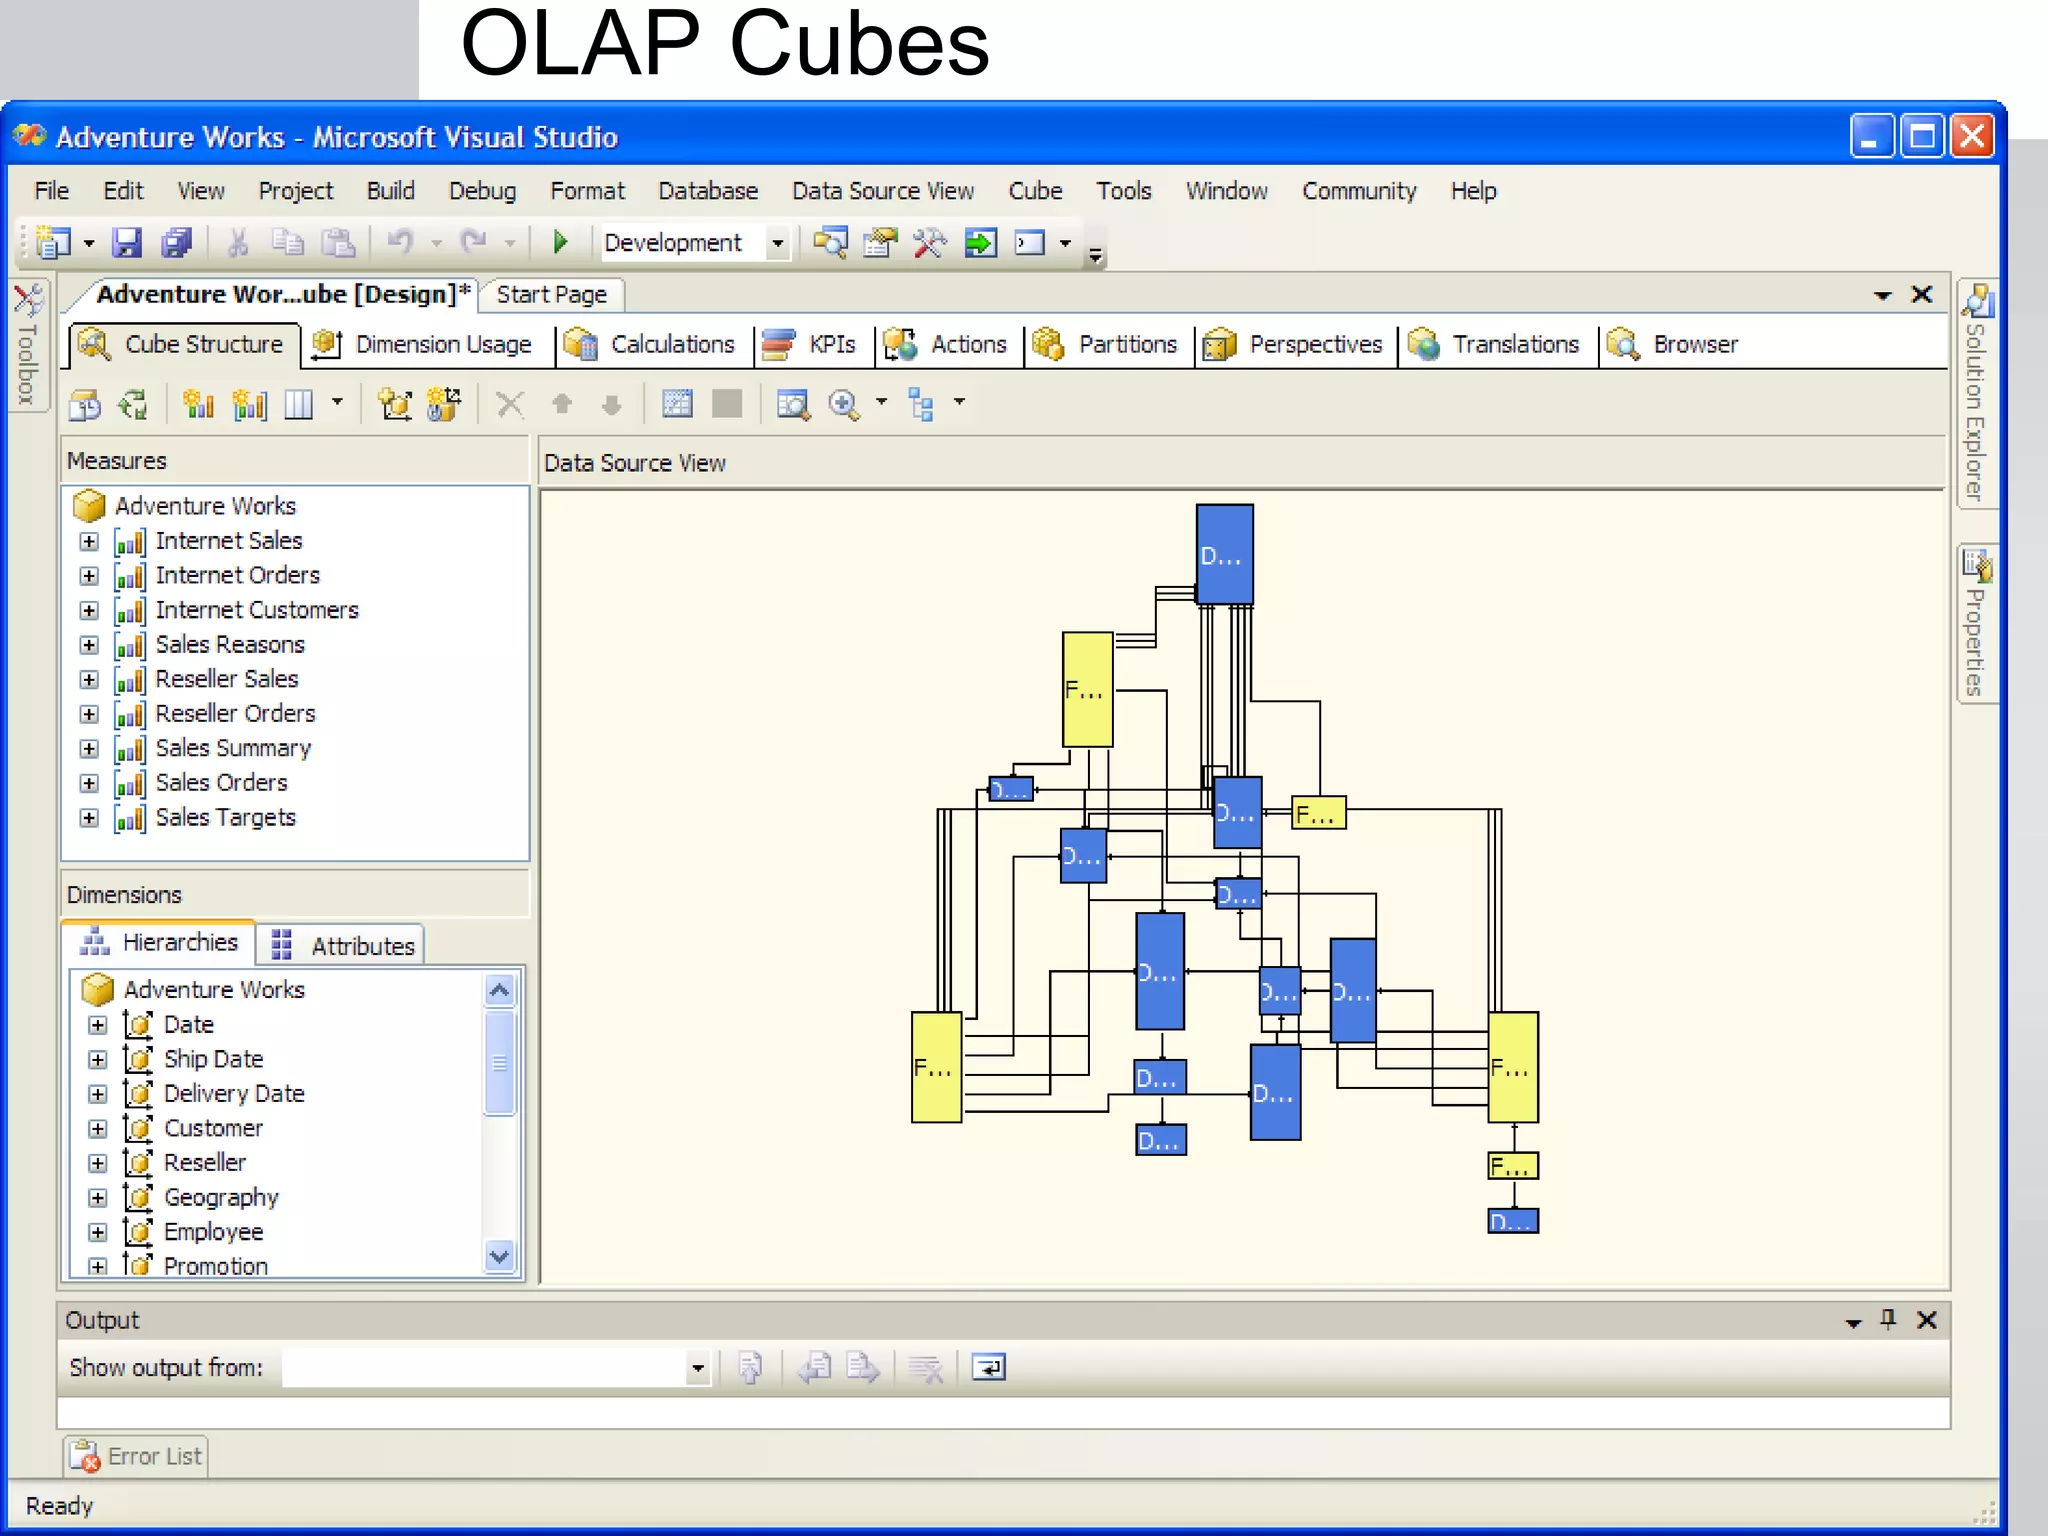Expand the Ship Date dimension node

tap(97, 1059)
